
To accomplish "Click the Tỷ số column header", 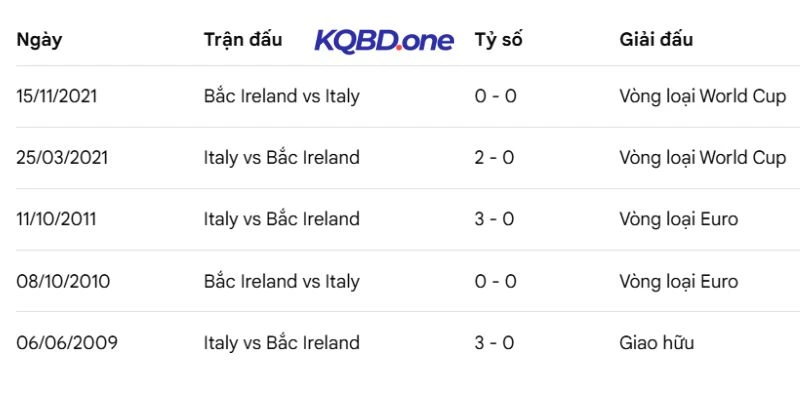I will pos(498,40).
